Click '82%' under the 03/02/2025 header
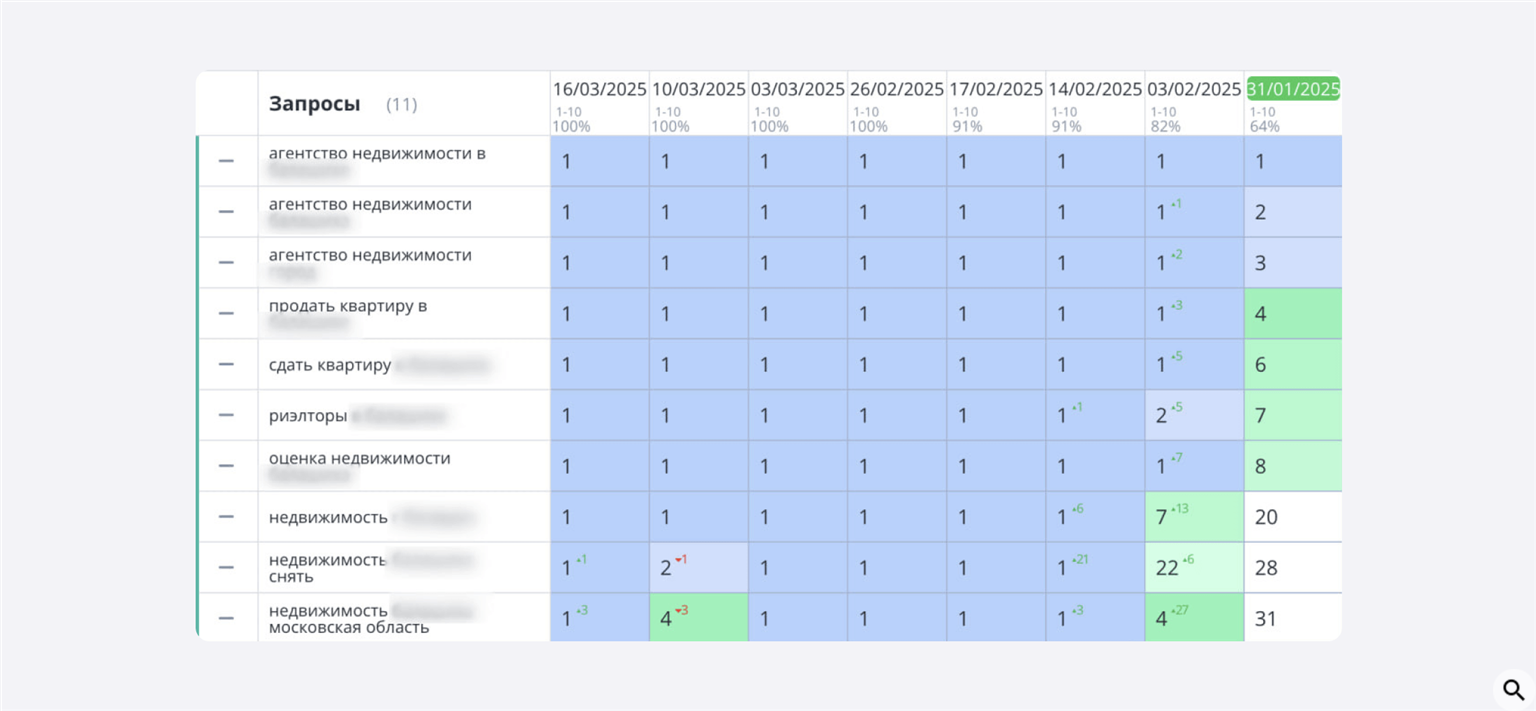The height and width of the screenshot is (711, 1536). tap(1166, 127)
